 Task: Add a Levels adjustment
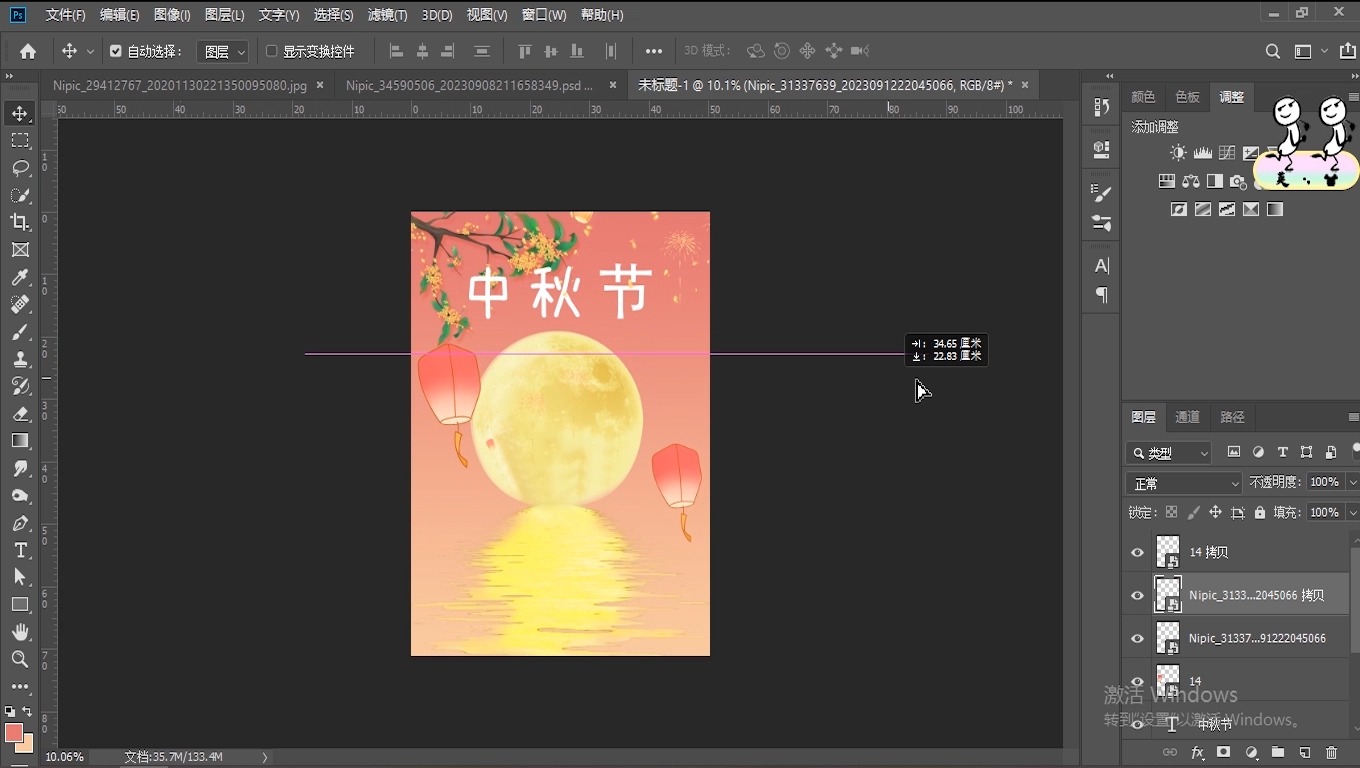1203,153
